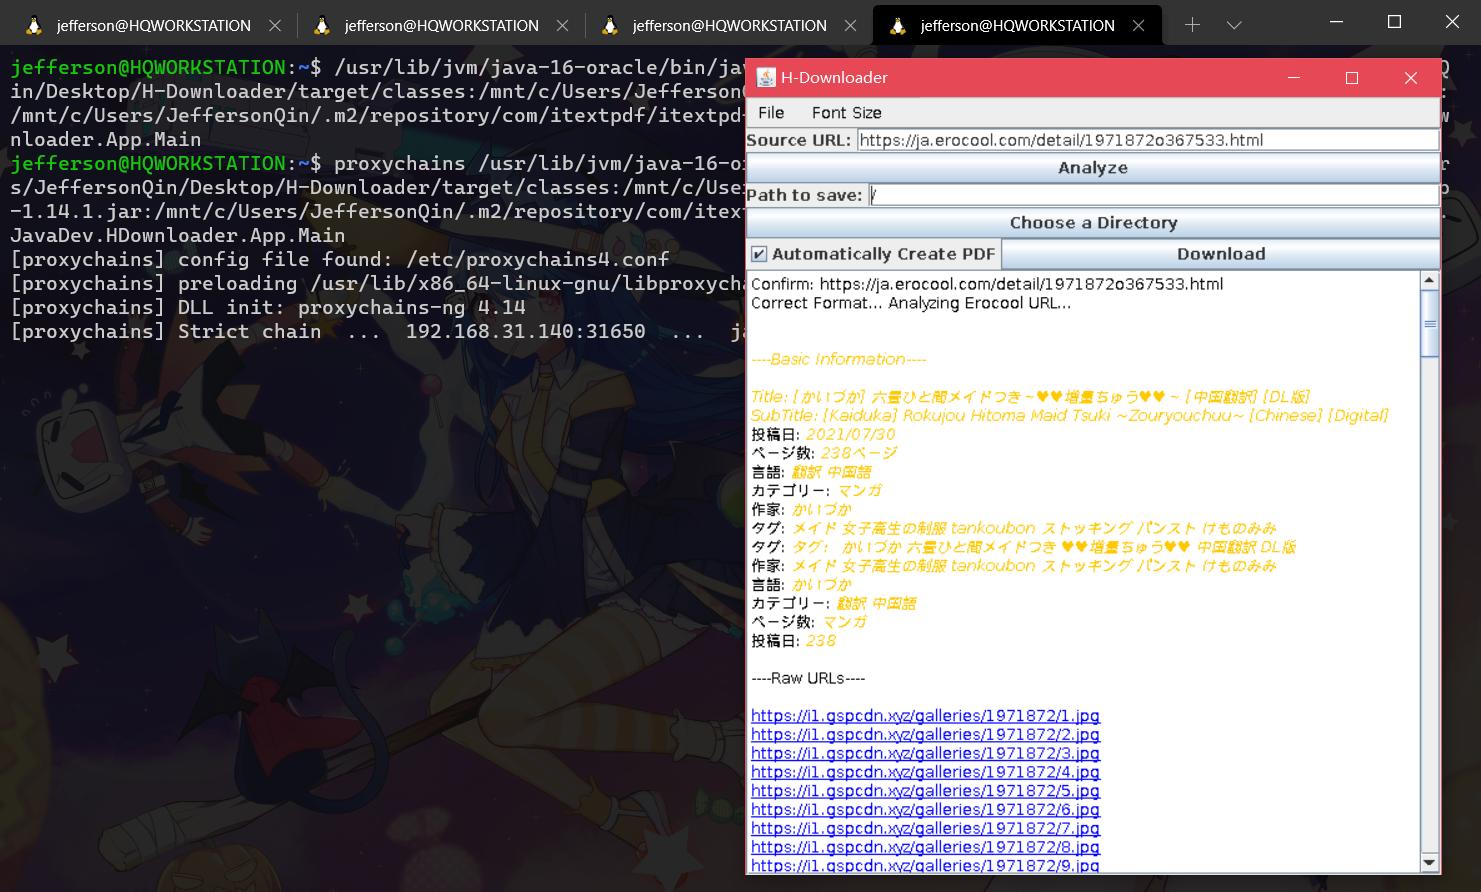The height and width of the screenshot is (892, 1481).
Task: Open the Font Size menu
Action: click(847, 113)
